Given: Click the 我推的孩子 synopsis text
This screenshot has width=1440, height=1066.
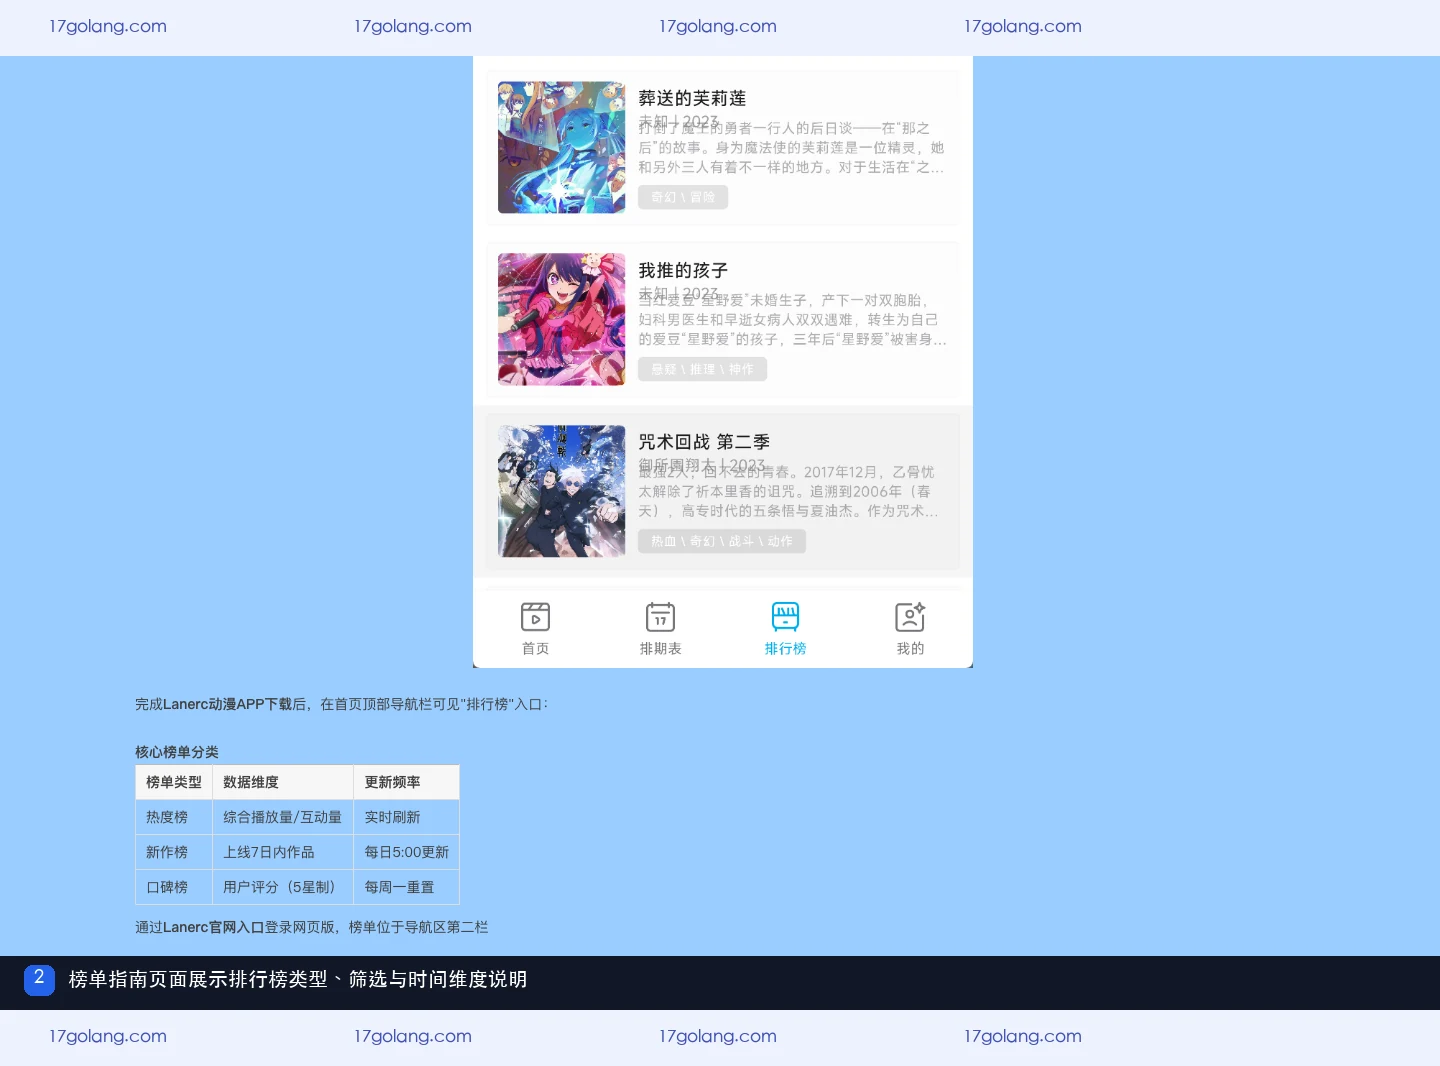Looking at the screenshot, I should pyautogui.click(x=792, y=320).
